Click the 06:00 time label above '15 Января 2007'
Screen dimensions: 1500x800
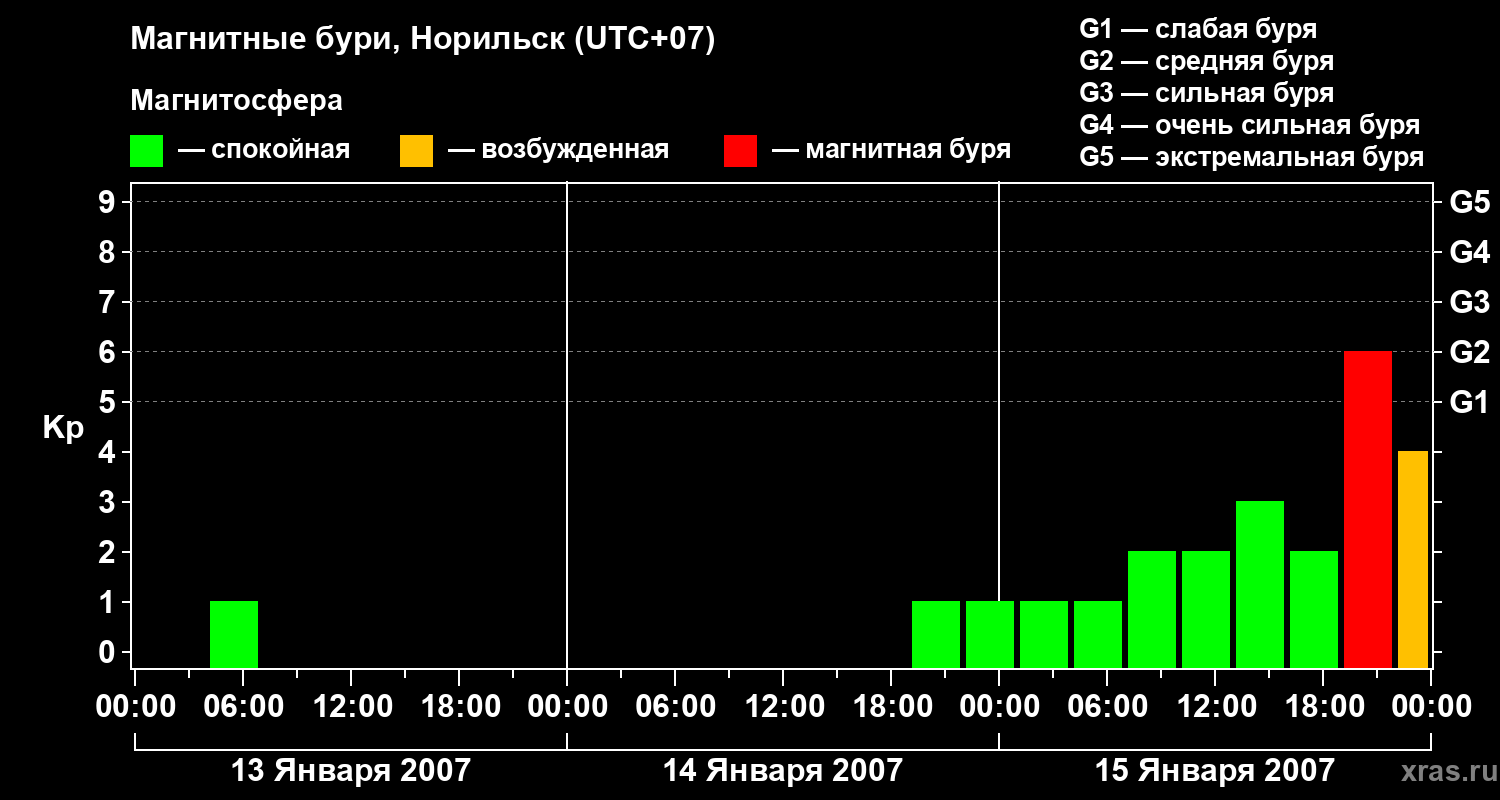1107,706
